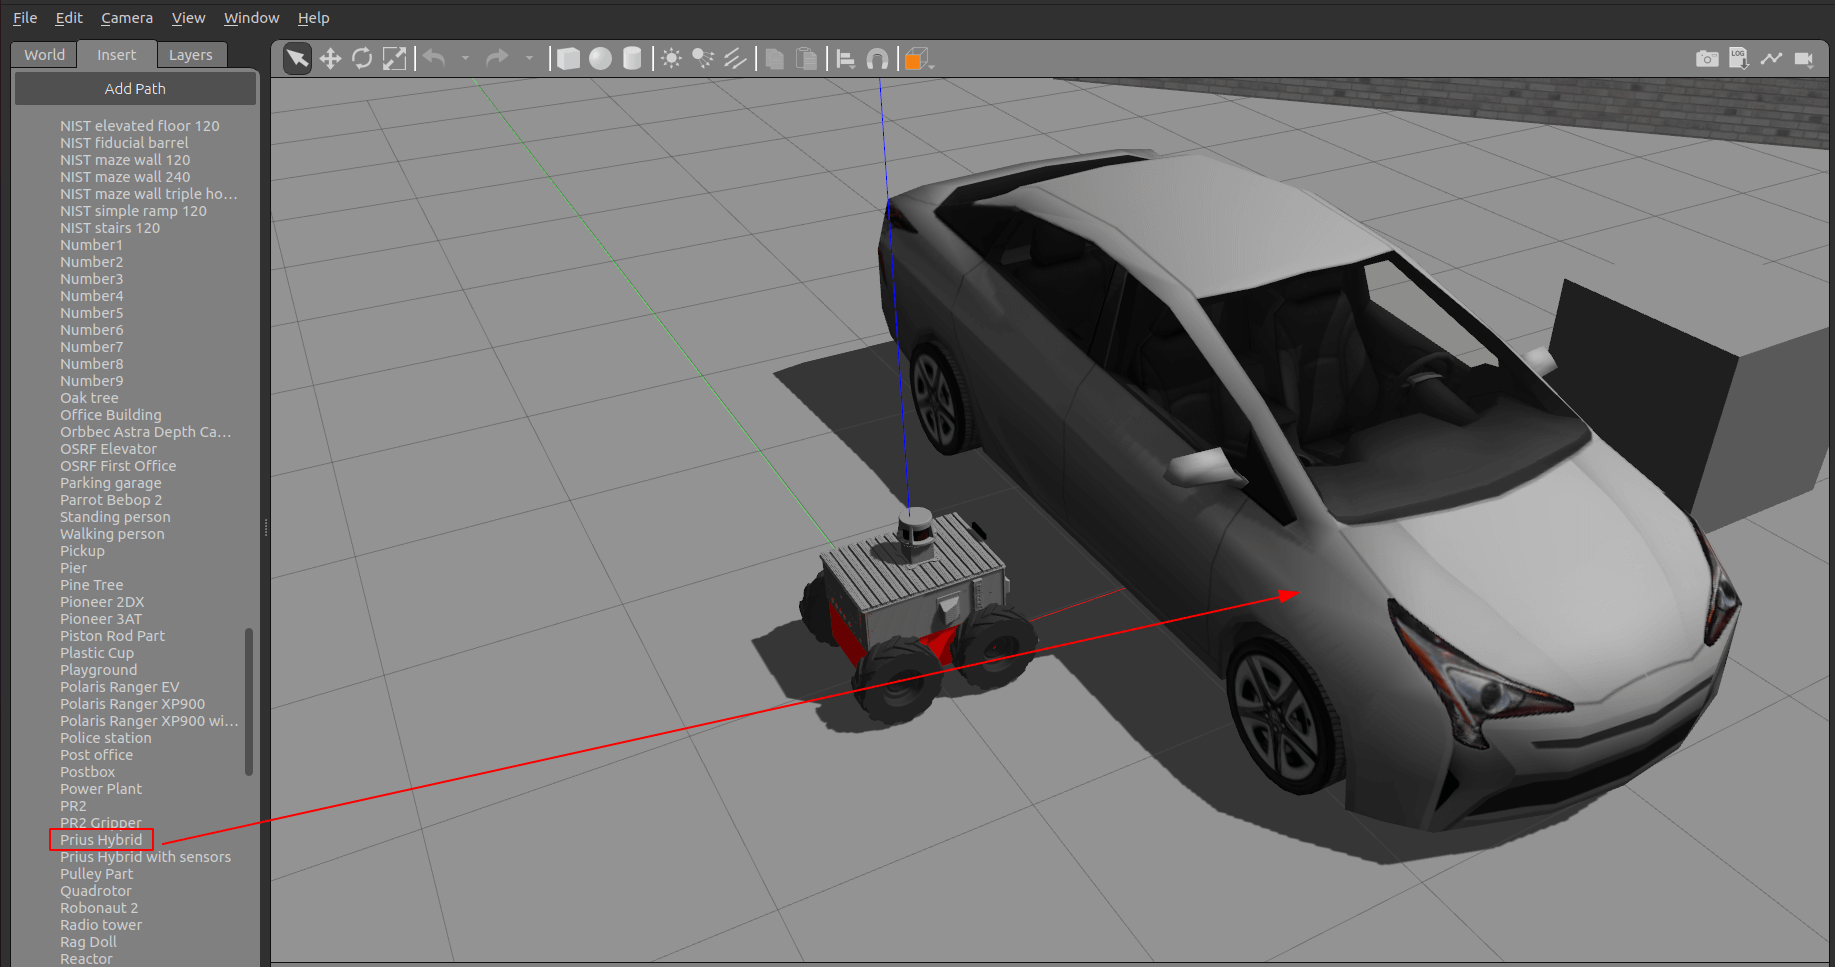The width and height of the screenshot is (1835, 967).
Task: Choose the Power Plant model
Action: pyautogui.click(x=101, y=789)
